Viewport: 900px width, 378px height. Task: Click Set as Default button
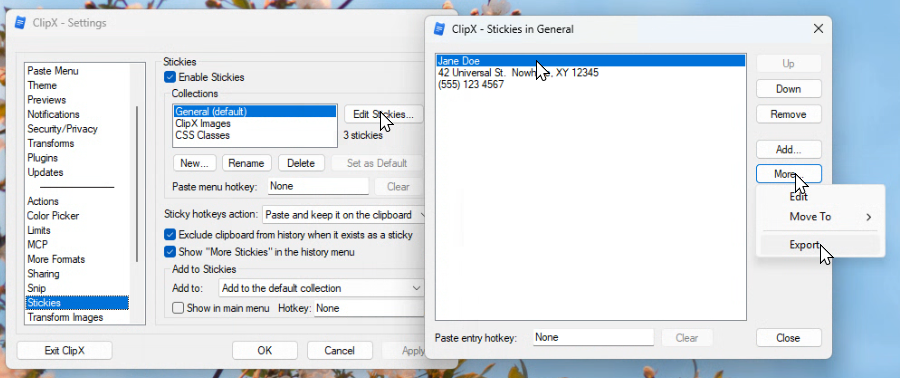[x=377, y=163]
